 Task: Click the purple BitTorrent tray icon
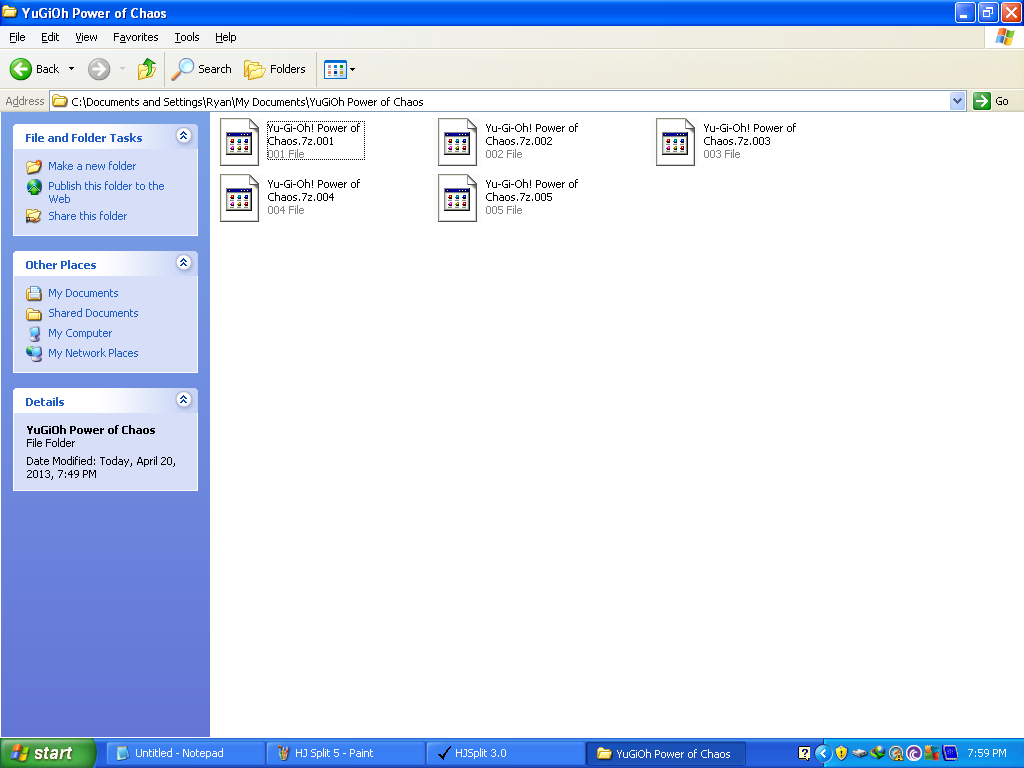[914, 754]
